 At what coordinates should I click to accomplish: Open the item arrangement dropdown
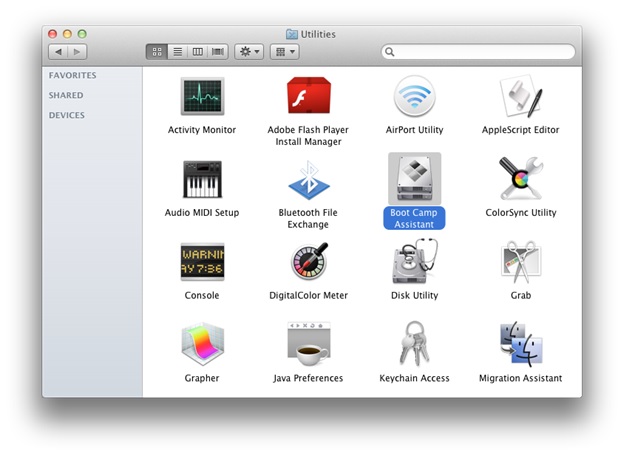click(x=285, y=52)
